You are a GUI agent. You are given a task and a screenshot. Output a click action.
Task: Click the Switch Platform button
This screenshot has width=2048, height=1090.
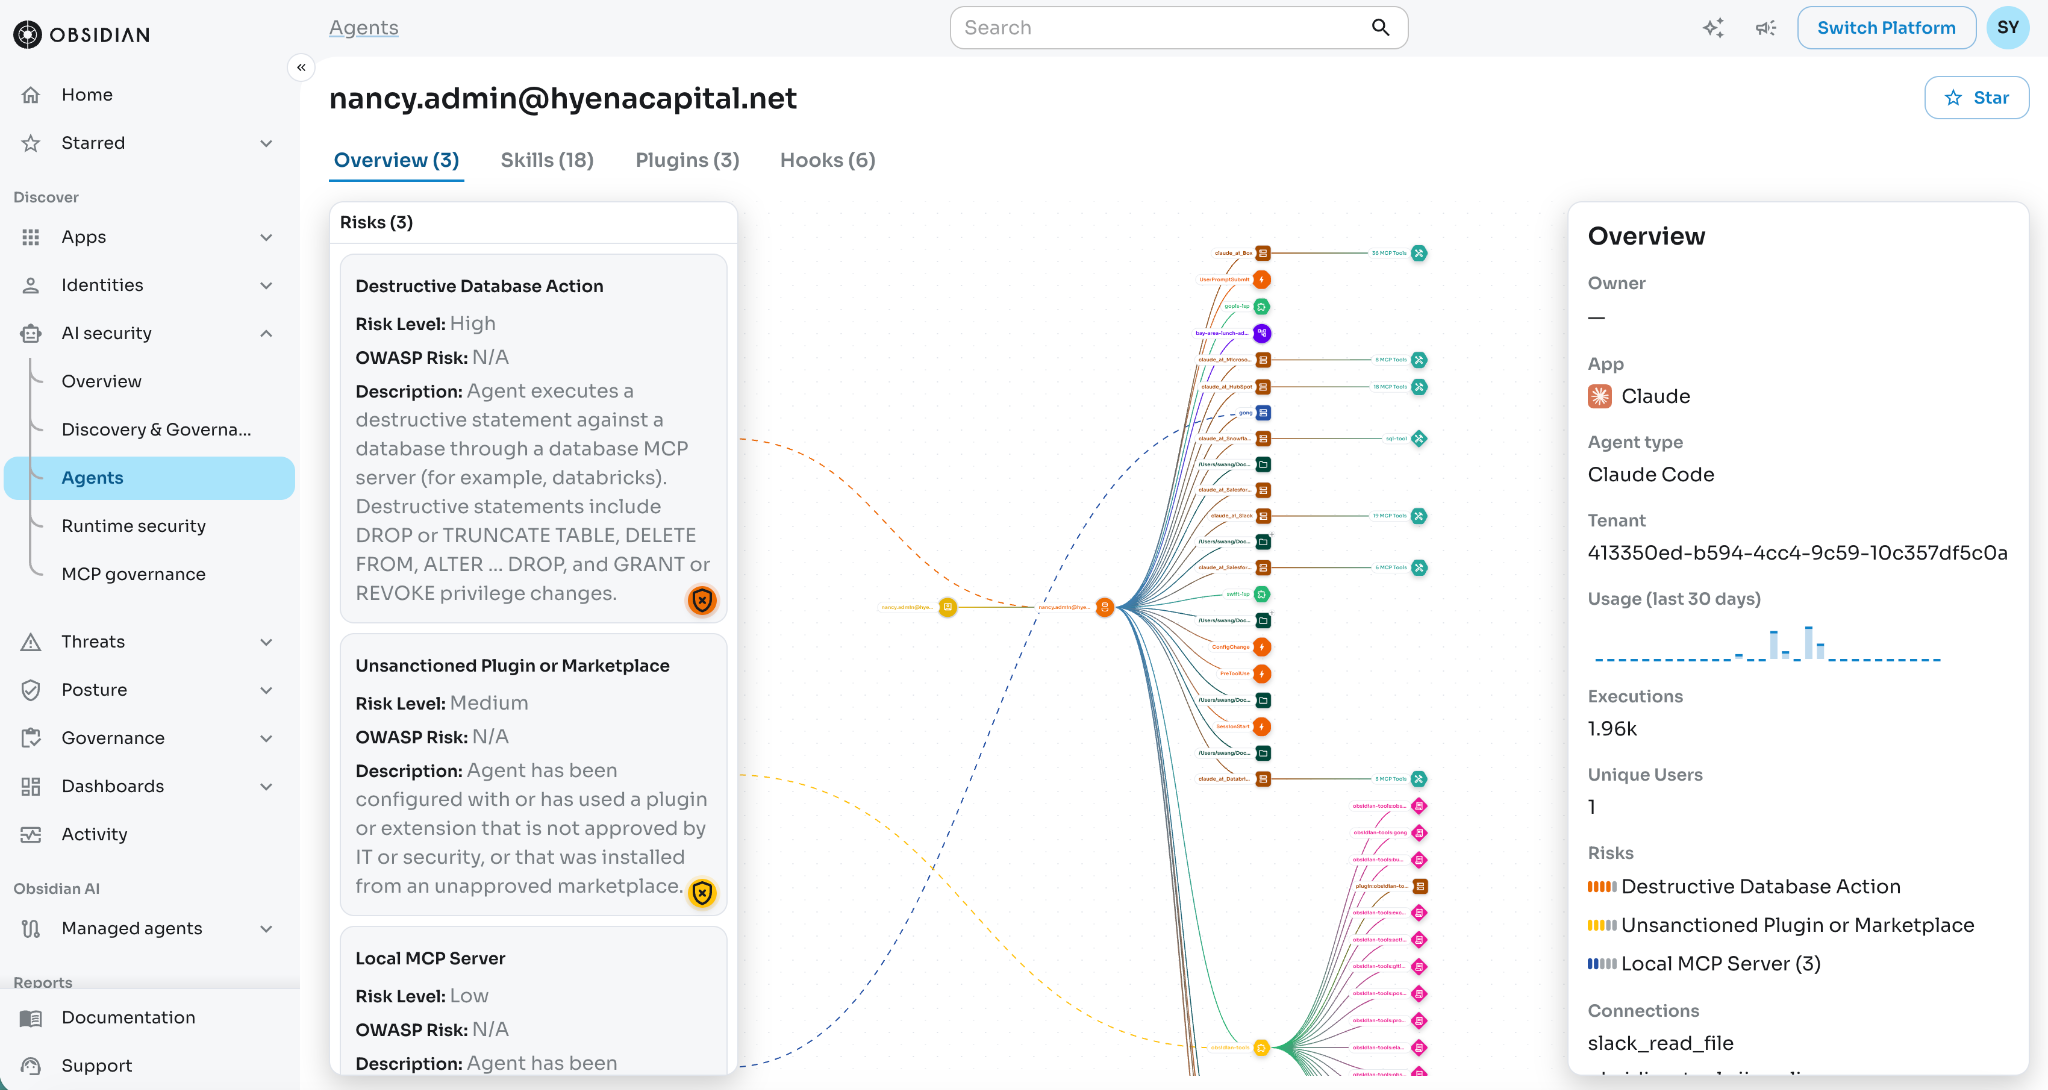point(1886,28)
